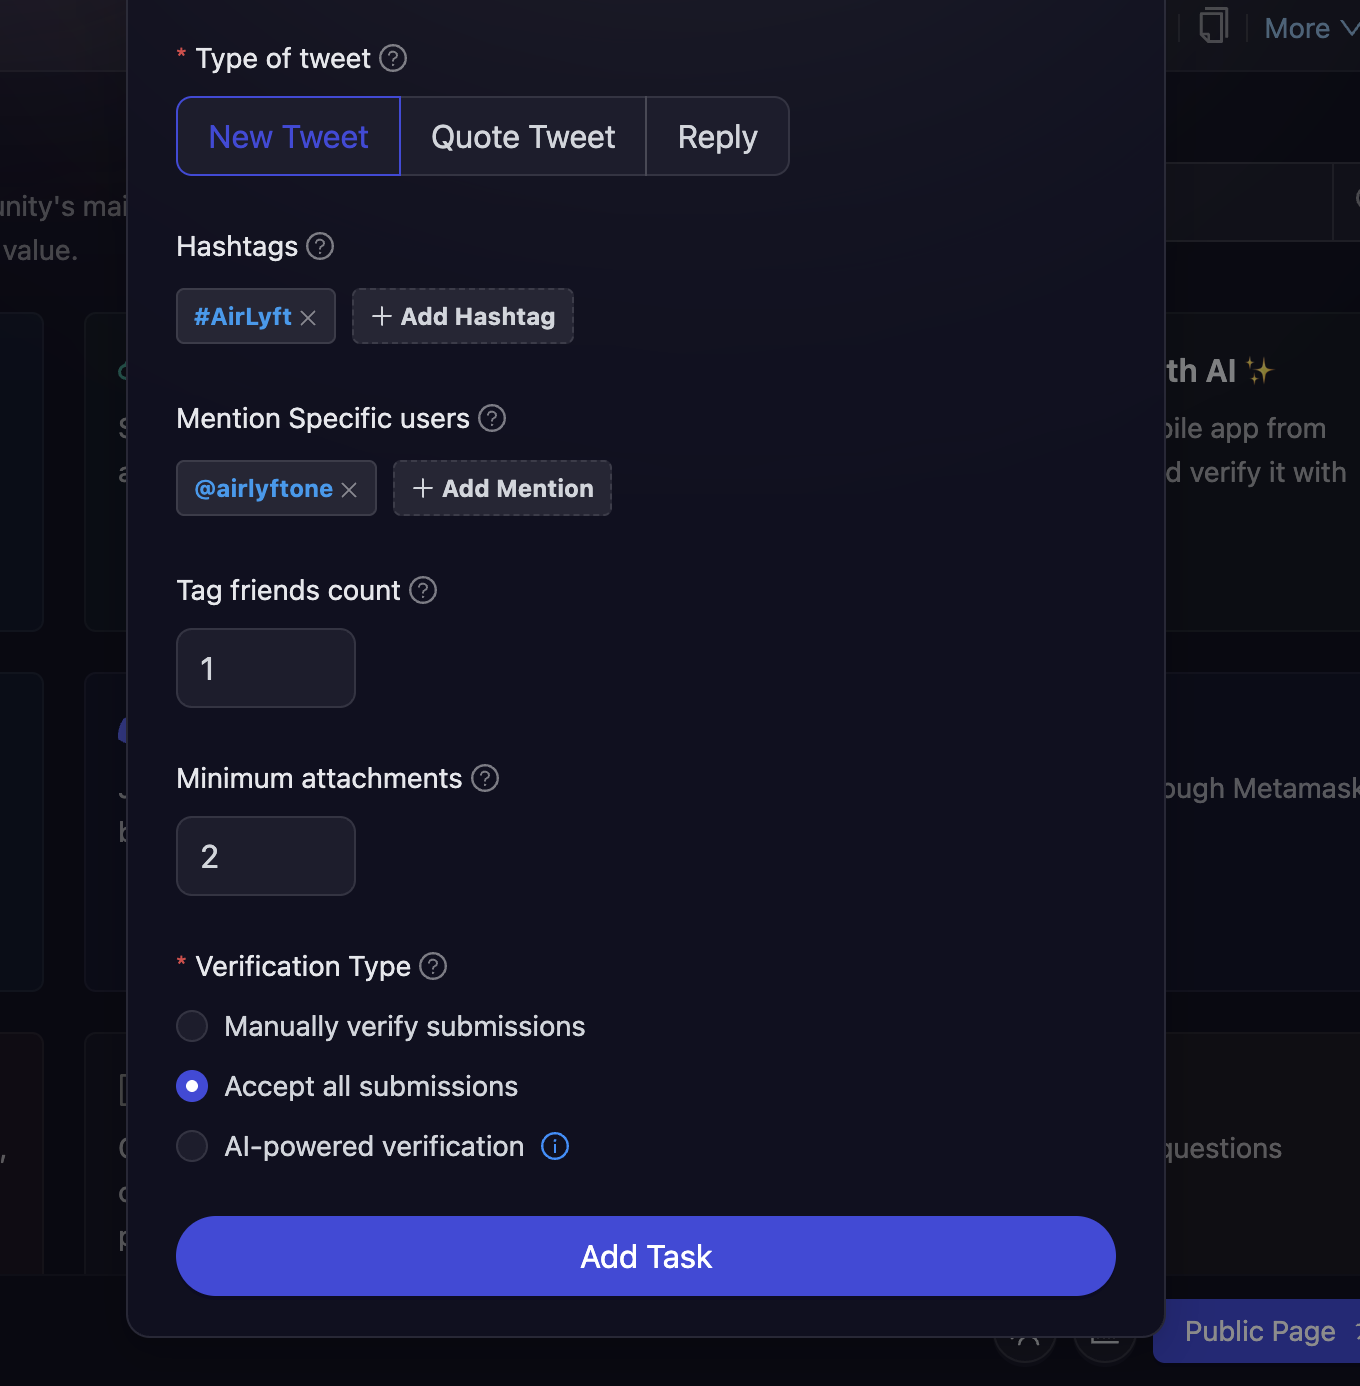Click the Add Mention button
This screenshot has height=1386, width=1360.
(x=502, y=488)
